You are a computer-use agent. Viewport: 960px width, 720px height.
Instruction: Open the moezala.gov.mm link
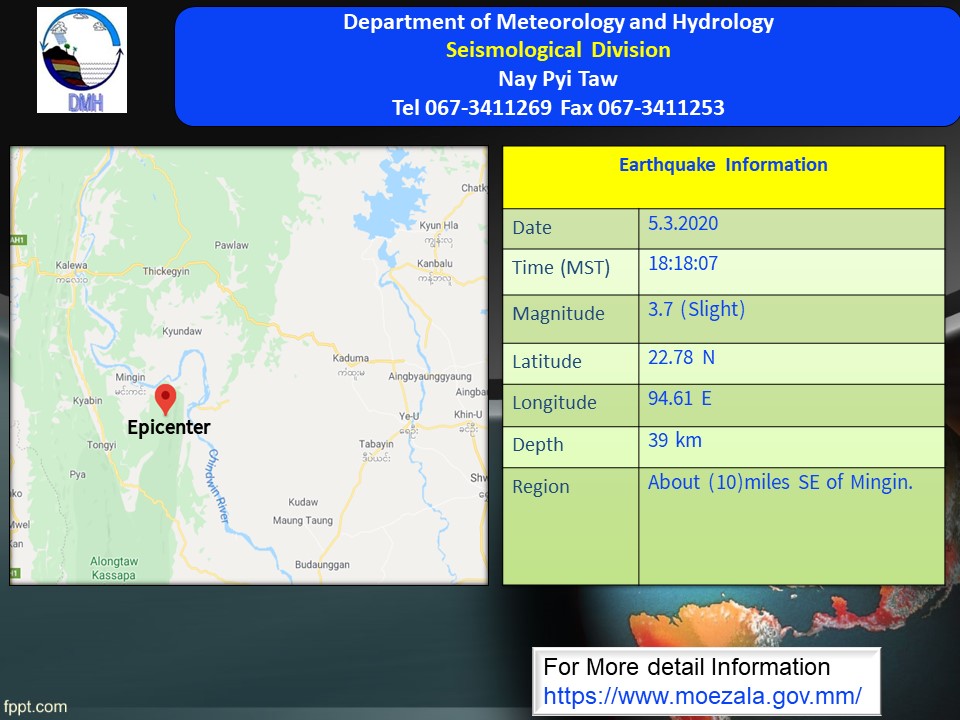pos(702,696)
